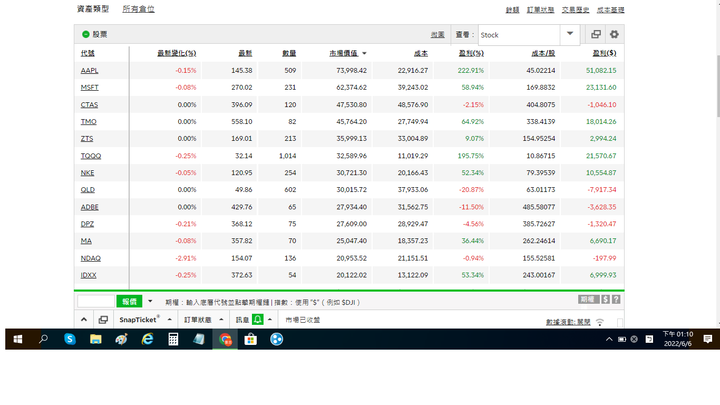
Task: Sort by 數量 quantity column header
Action: click(289, 53)
